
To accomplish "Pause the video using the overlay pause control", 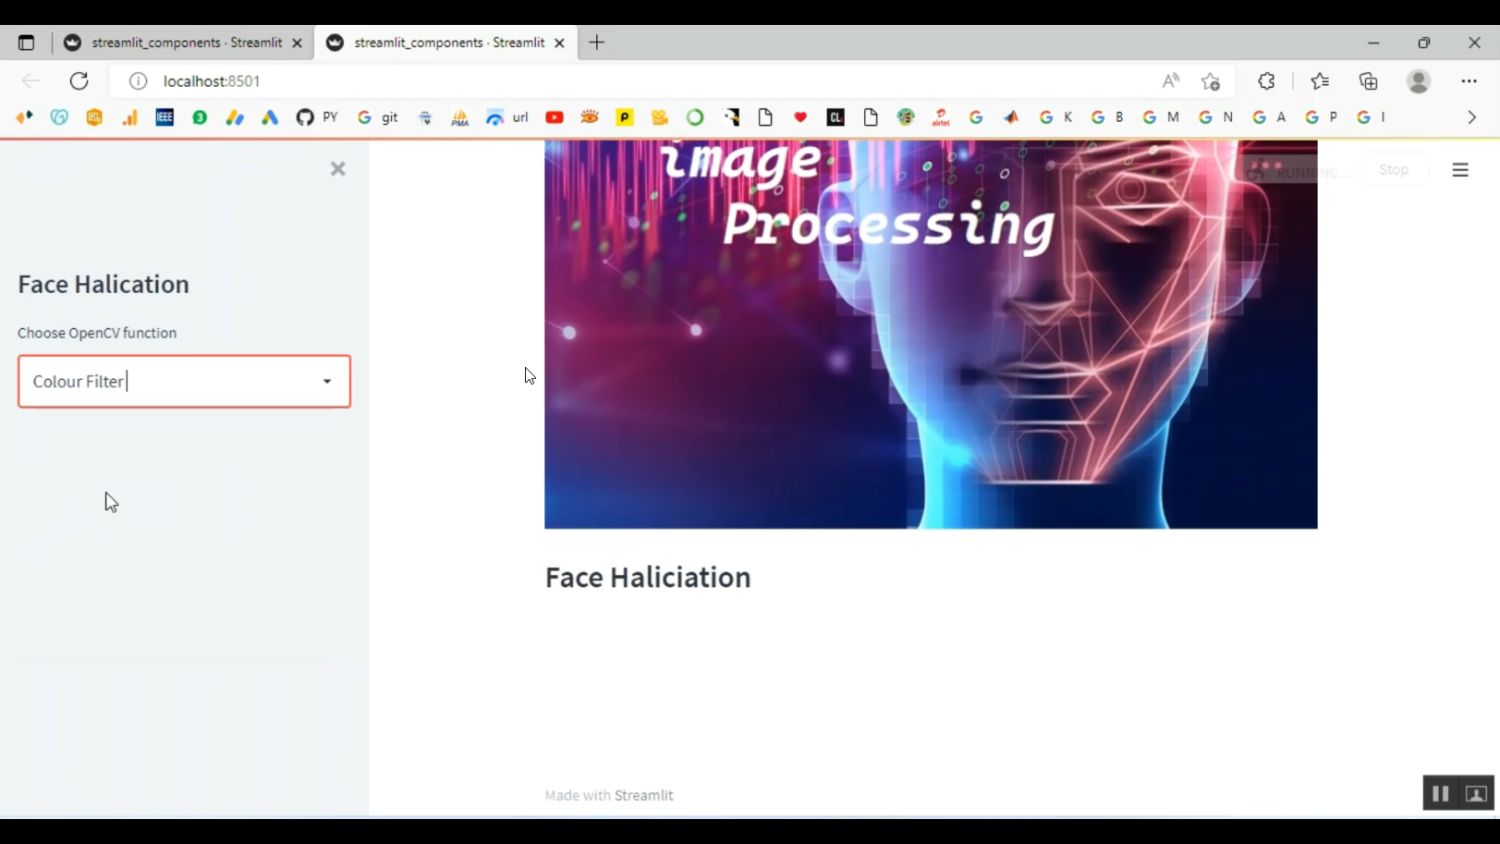I will (1440, 792).
